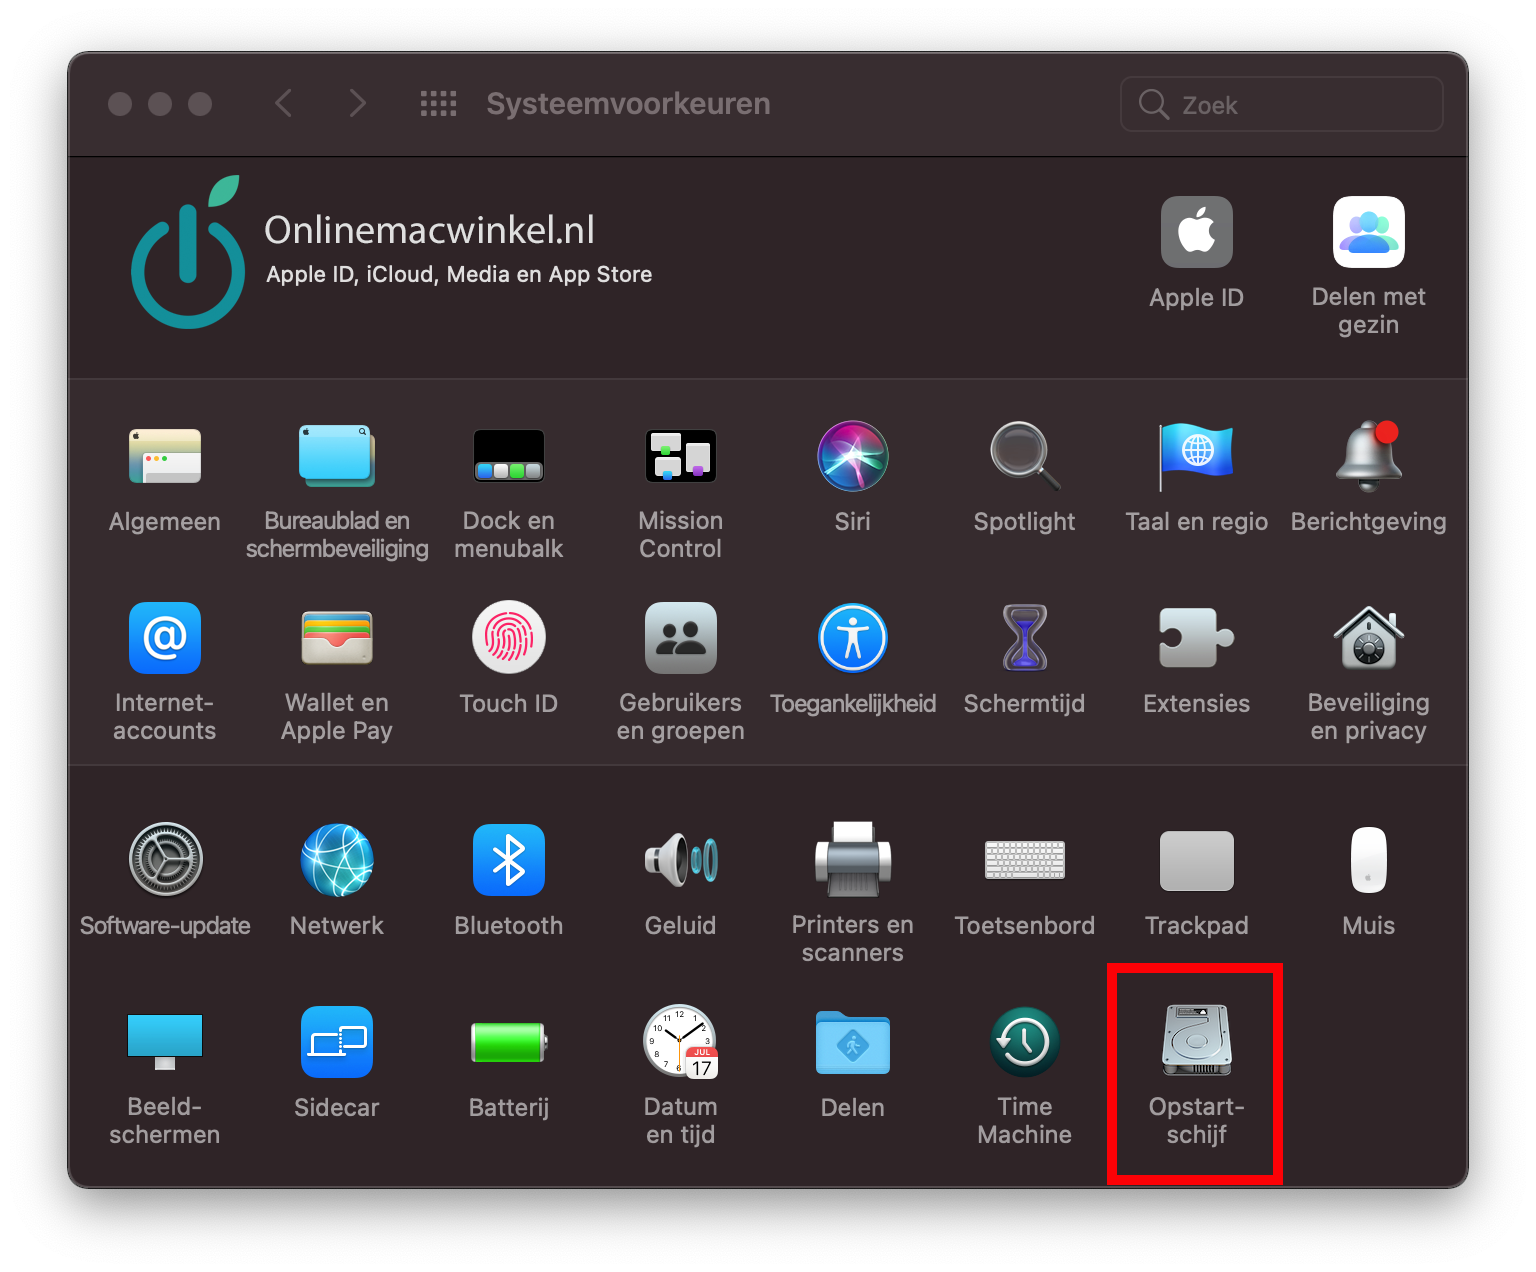
Task: Close the Systeemvoorkeuren window
Action: (120, 104)
